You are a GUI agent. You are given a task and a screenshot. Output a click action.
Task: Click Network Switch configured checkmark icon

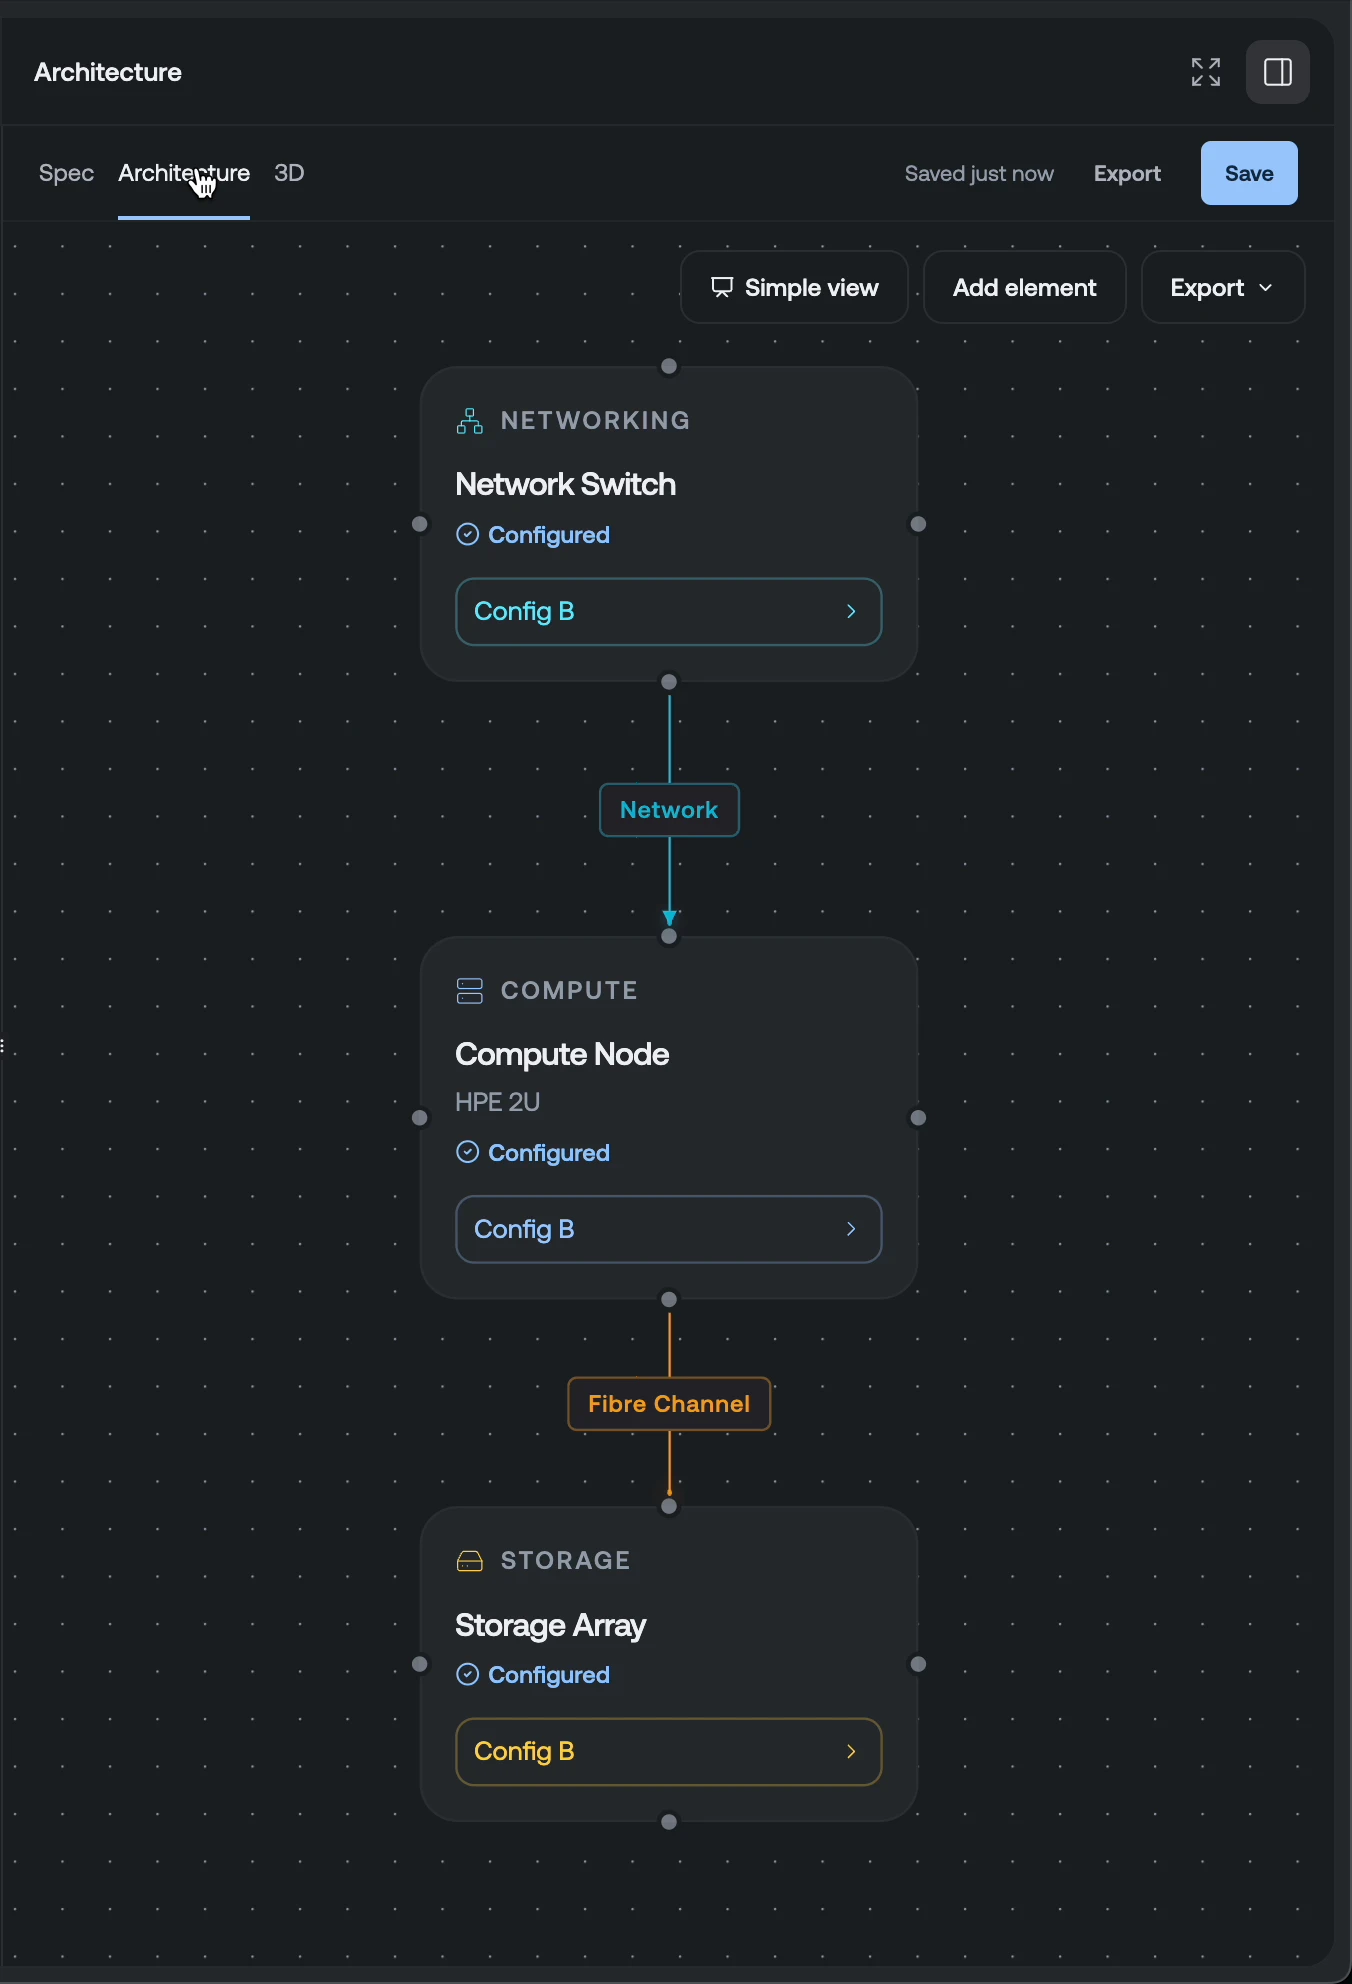tap(467, 535)
